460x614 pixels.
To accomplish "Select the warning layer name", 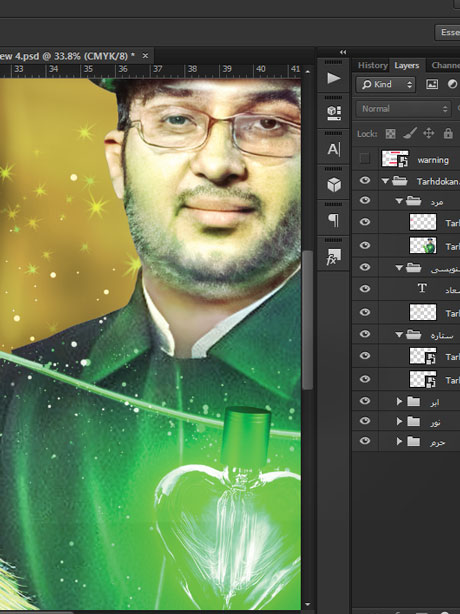I will (433, 160).
